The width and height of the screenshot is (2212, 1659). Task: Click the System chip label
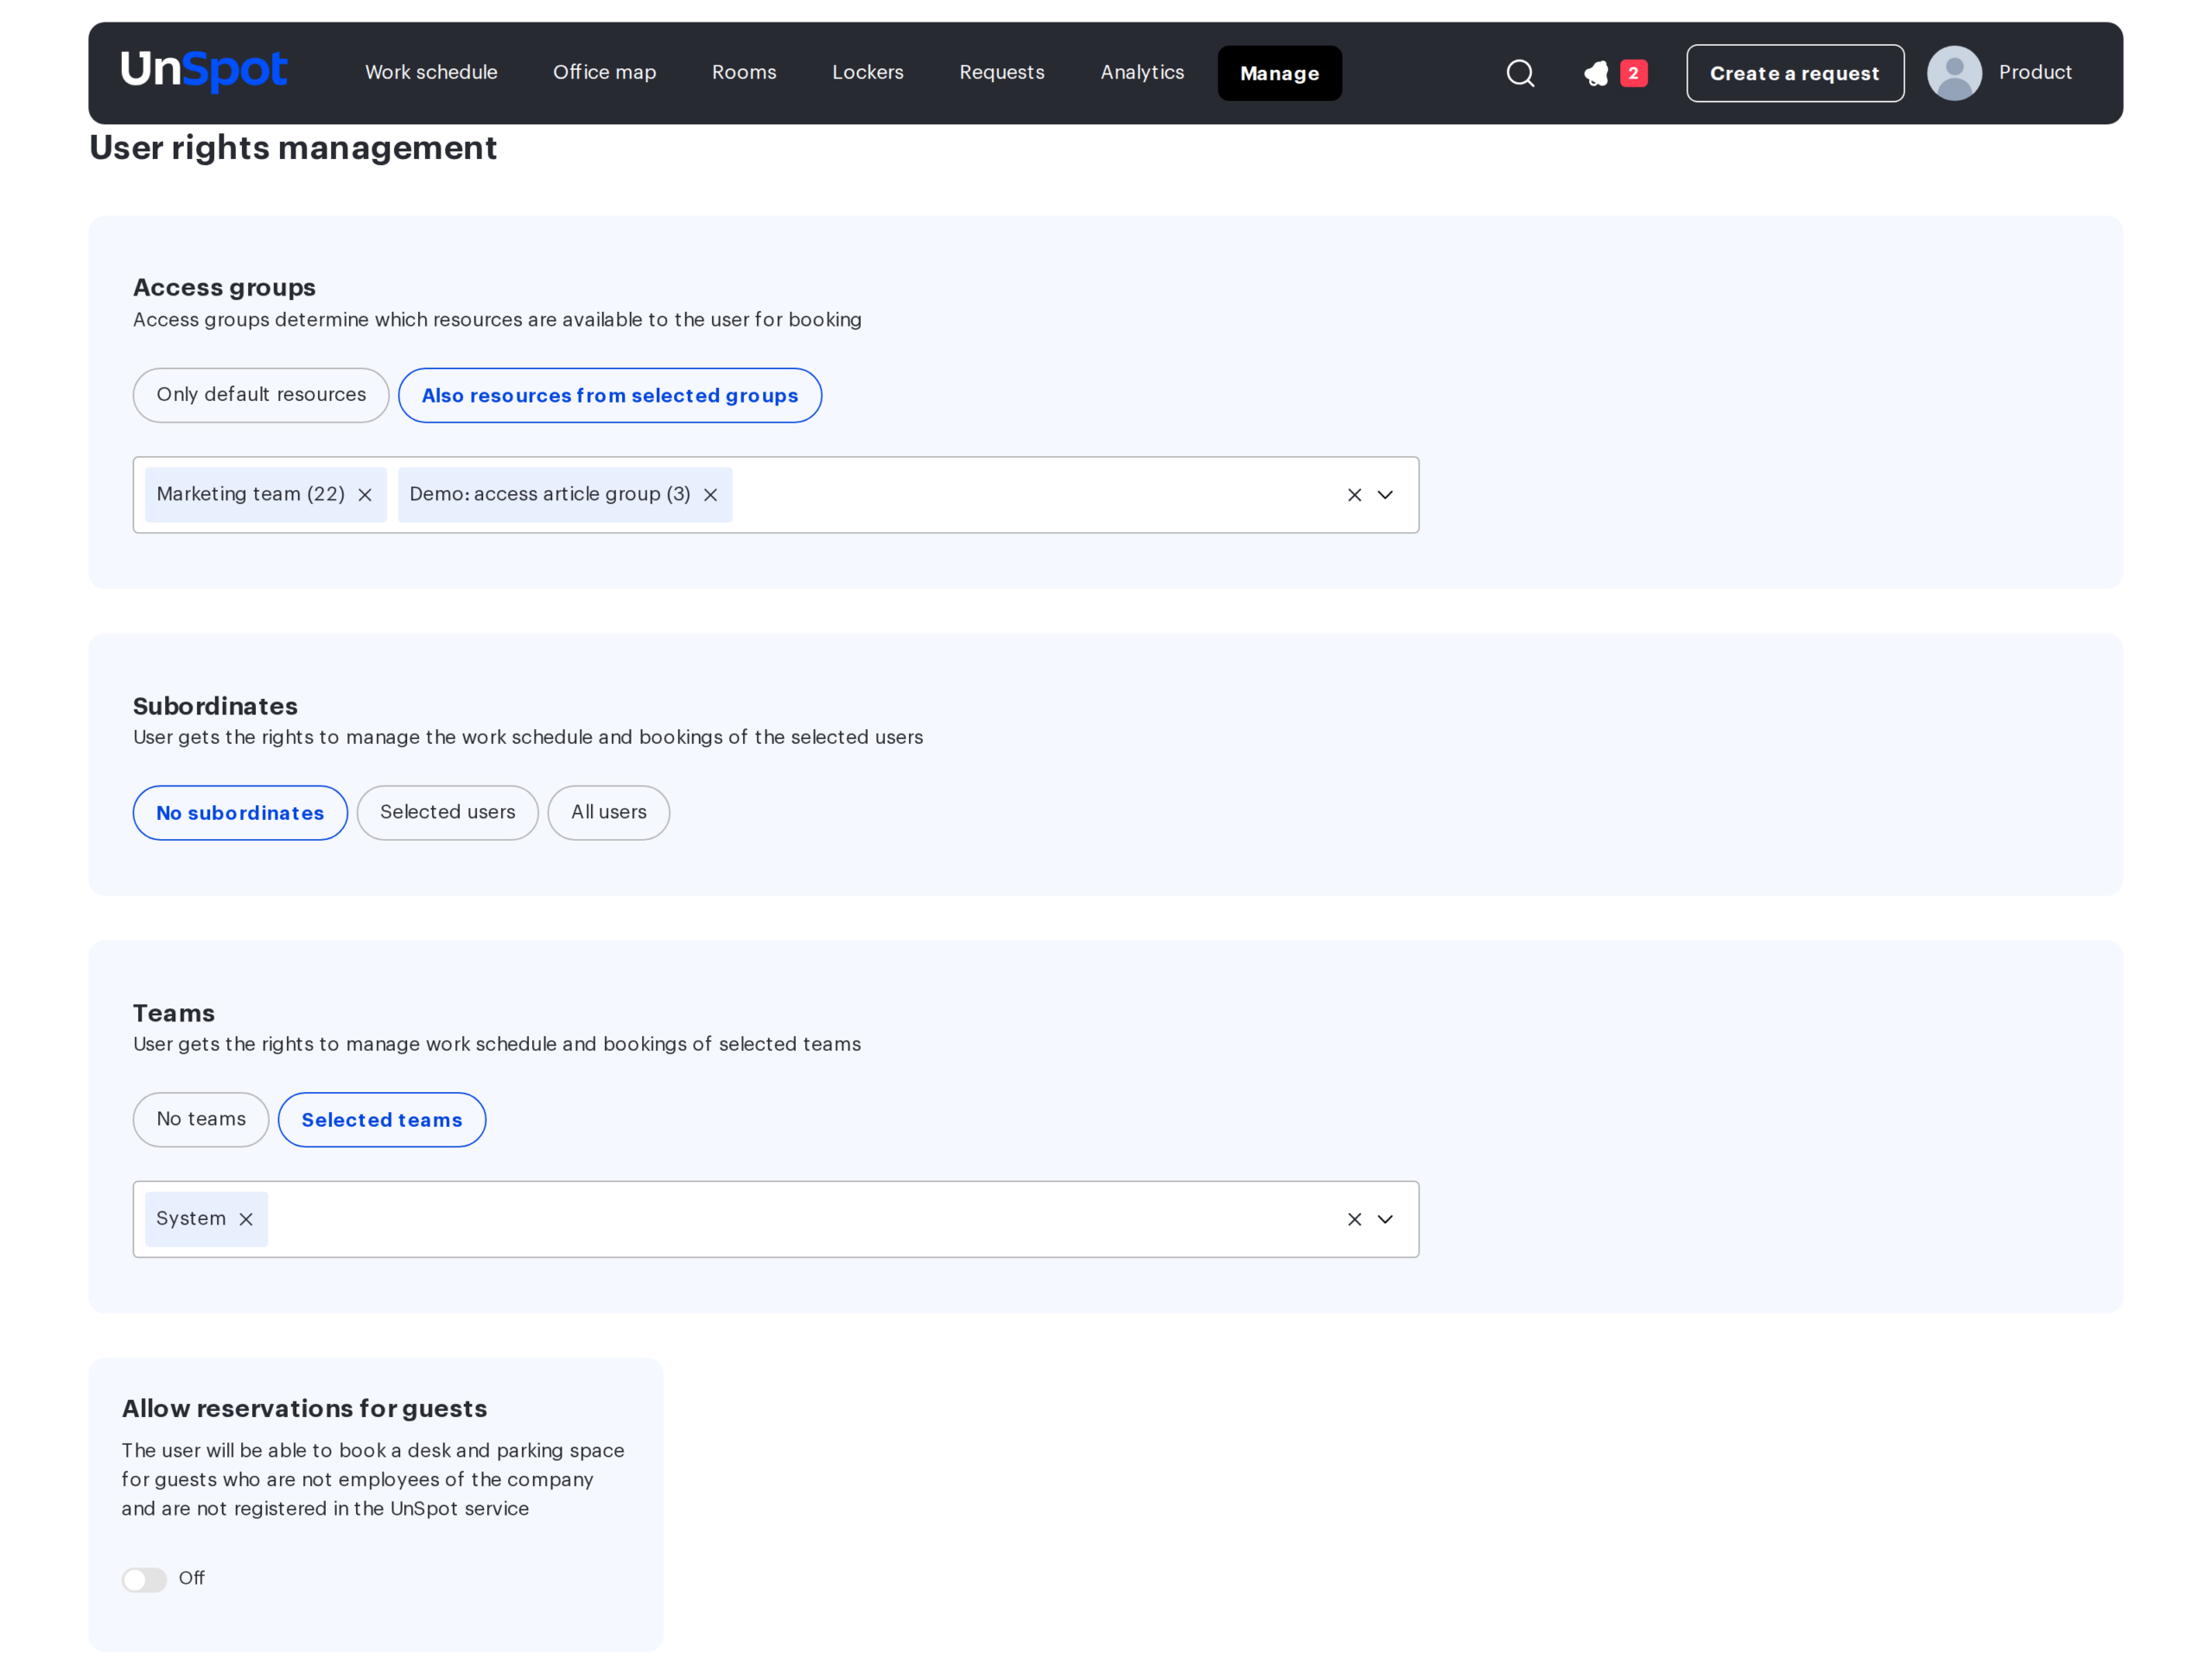(x=191, y=1218)
